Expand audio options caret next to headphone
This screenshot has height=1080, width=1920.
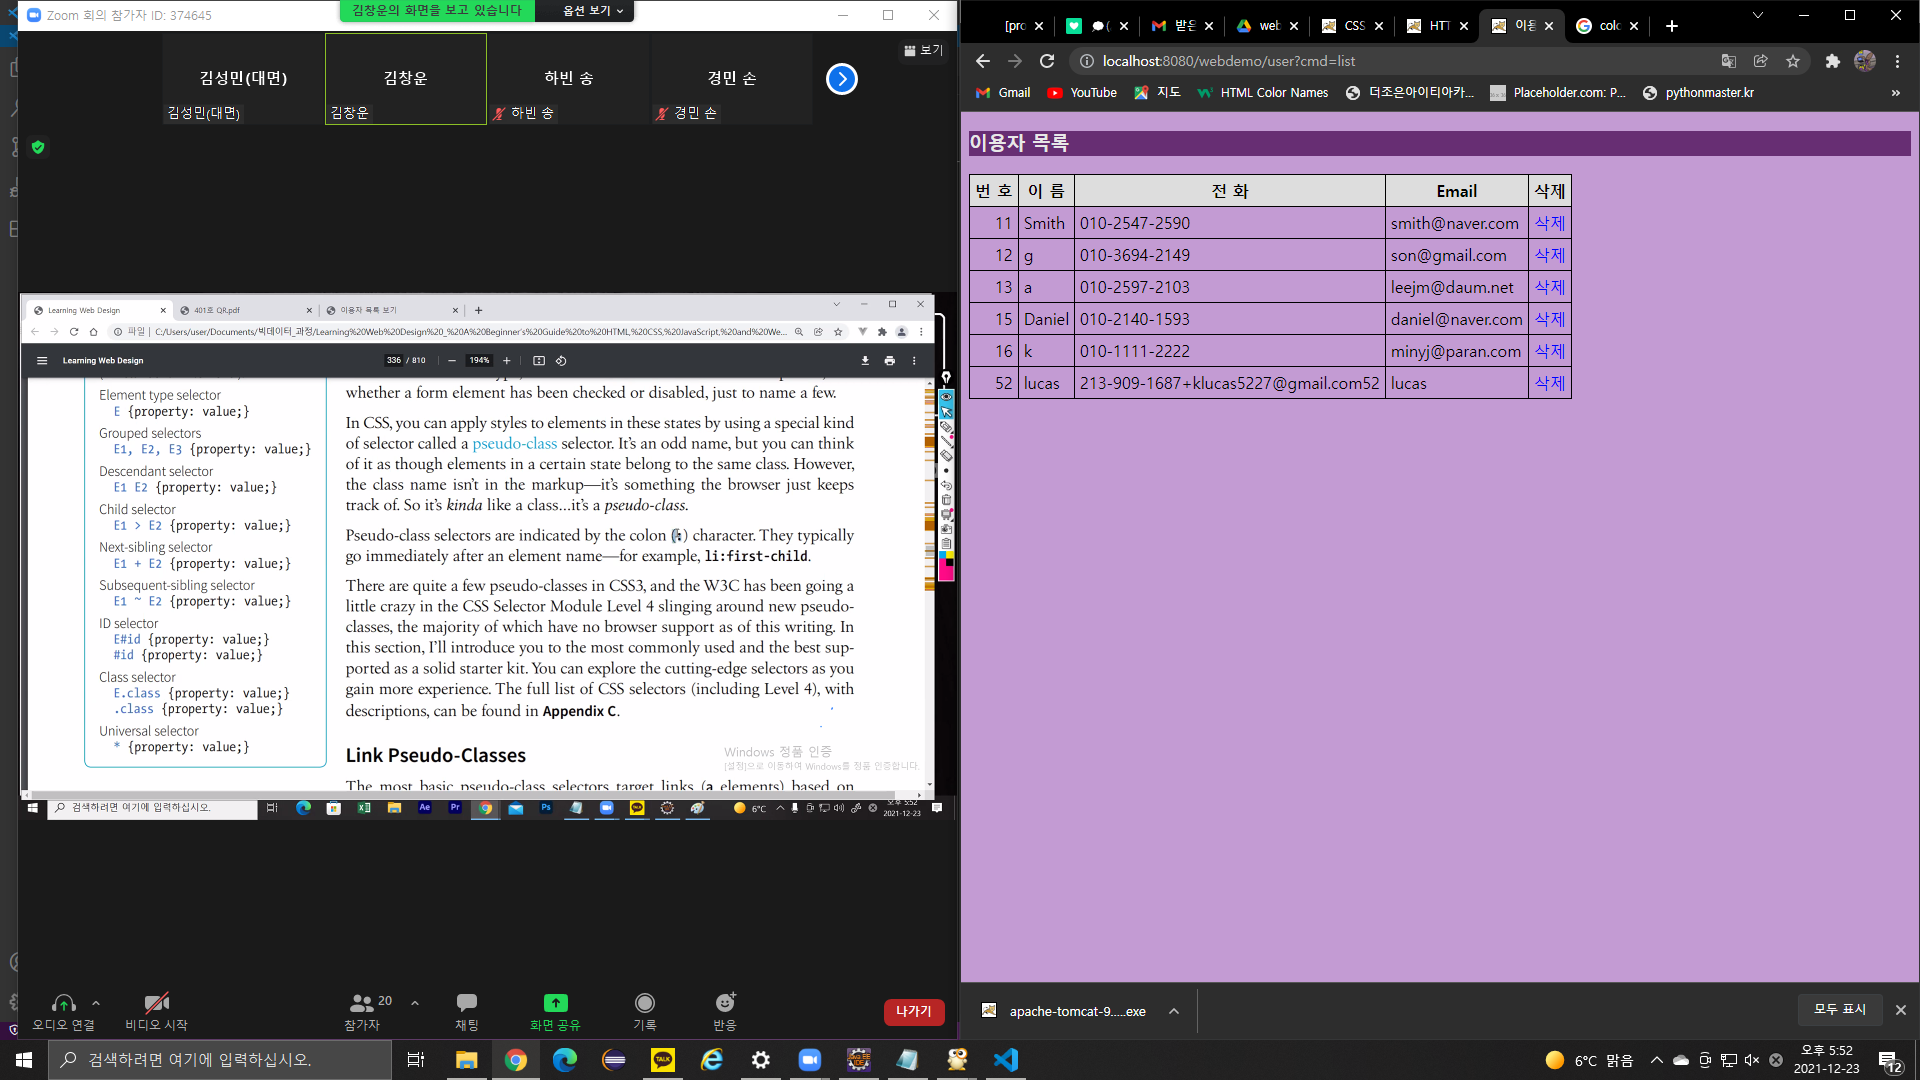click(x=96, y=1002)
